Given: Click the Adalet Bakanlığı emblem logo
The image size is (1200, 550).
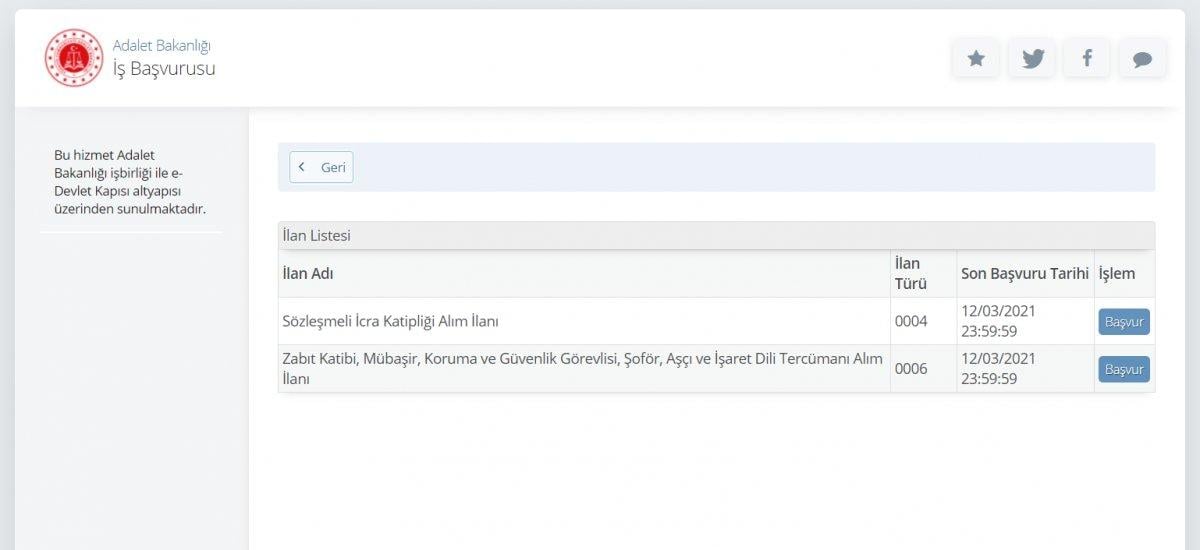Looking at the screenshot, I should click(74, 58).
